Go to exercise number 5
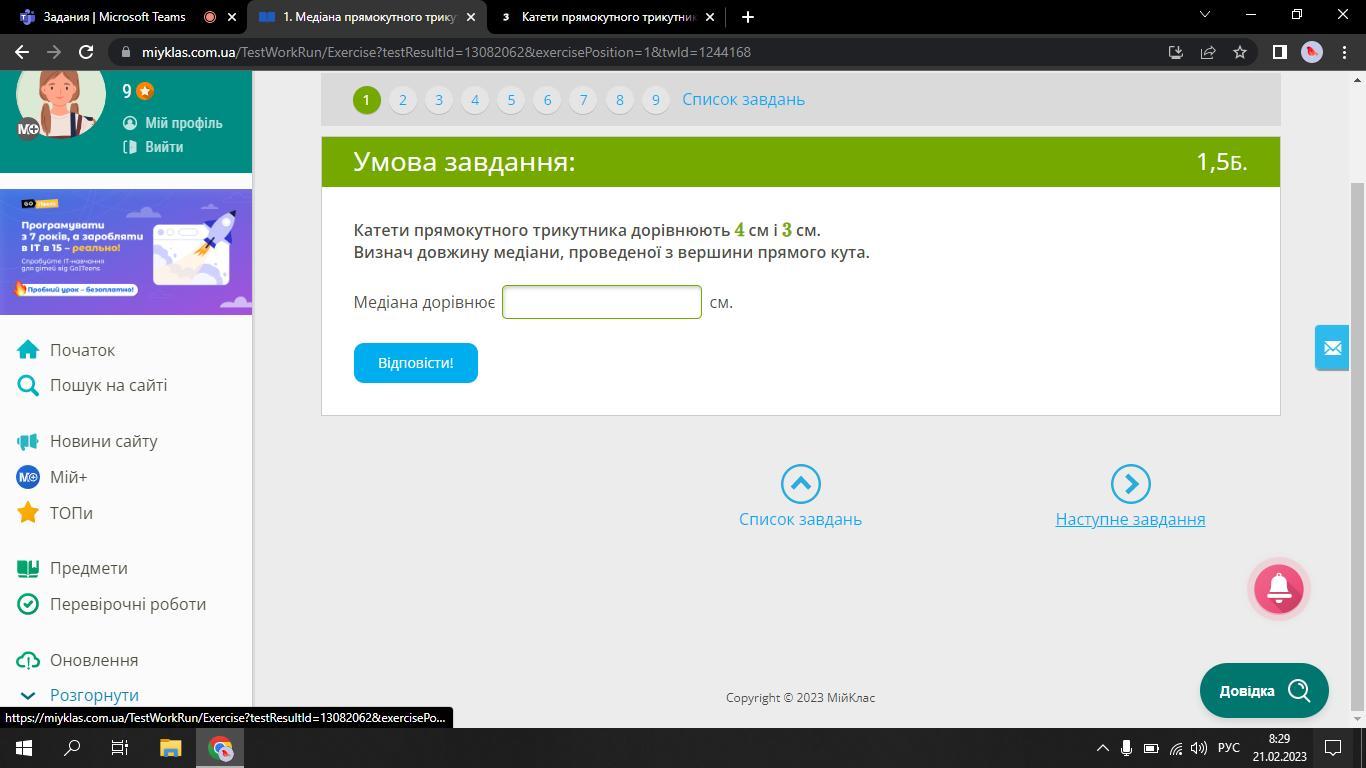 coord(511,100)
